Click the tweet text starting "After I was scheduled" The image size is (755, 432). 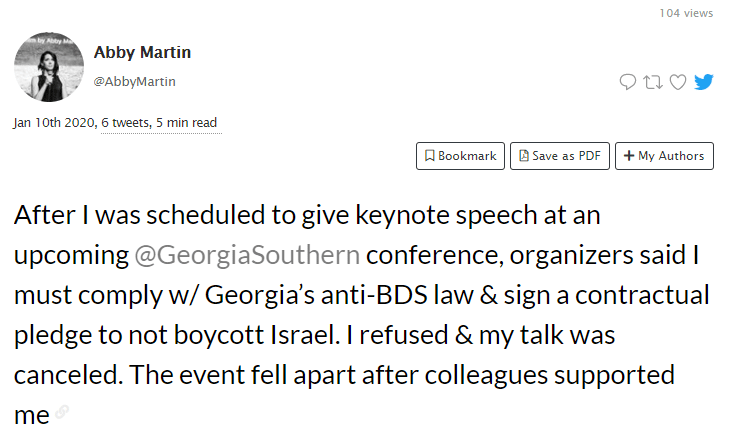pyautogui.click(x=361, y=315)
